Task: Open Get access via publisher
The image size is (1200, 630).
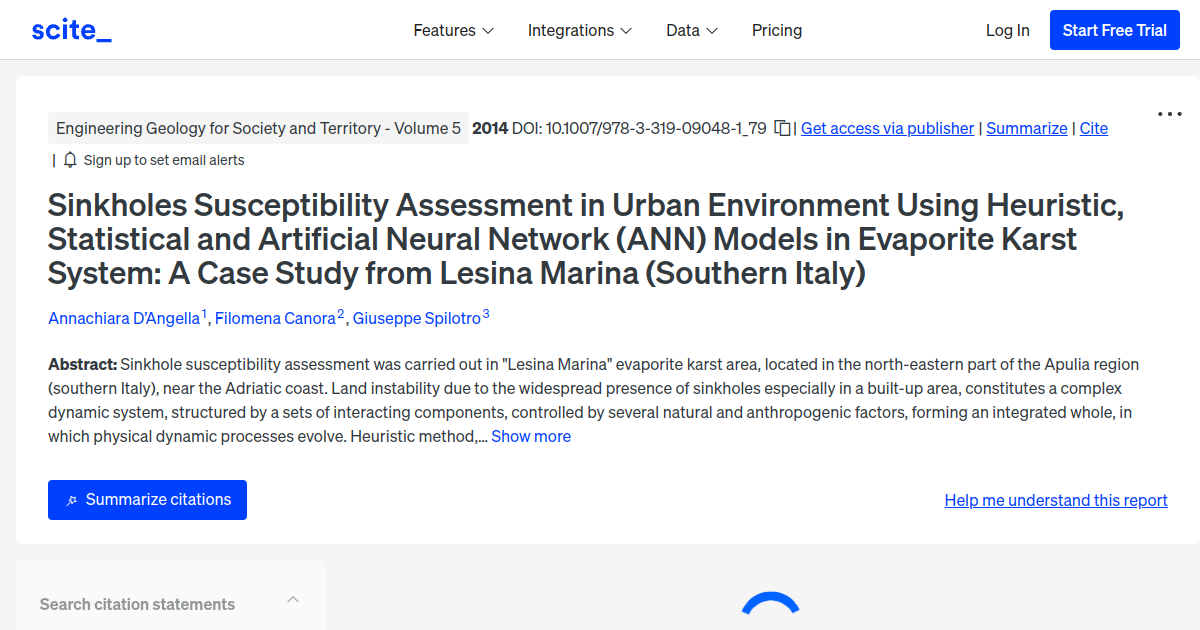Action: coord(887,128)
